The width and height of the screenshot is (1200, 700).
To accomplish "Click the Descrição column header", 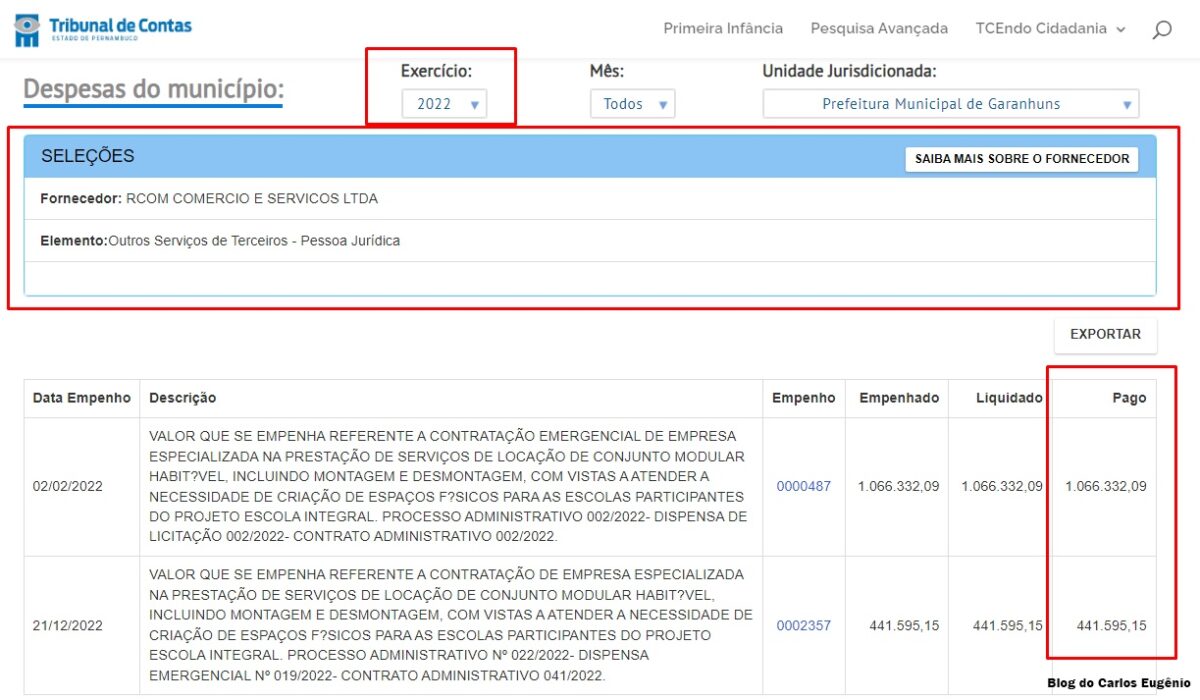I will pyautogui.click(x=183, y=398).
